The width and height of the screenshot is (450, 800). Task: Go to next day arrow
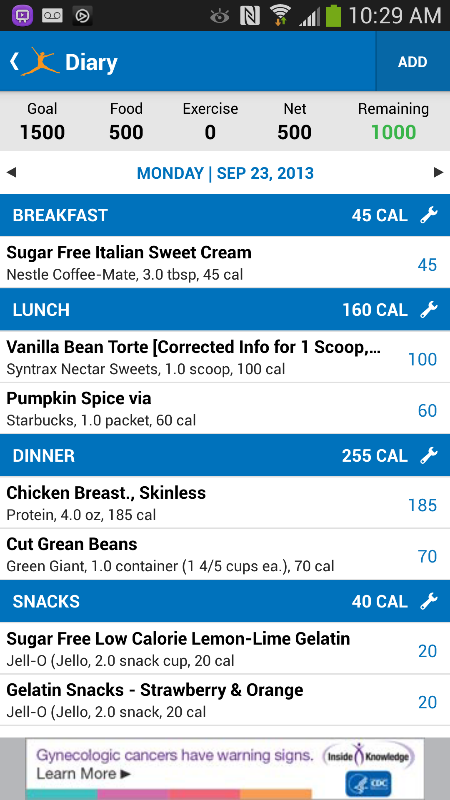coord(438,173)
